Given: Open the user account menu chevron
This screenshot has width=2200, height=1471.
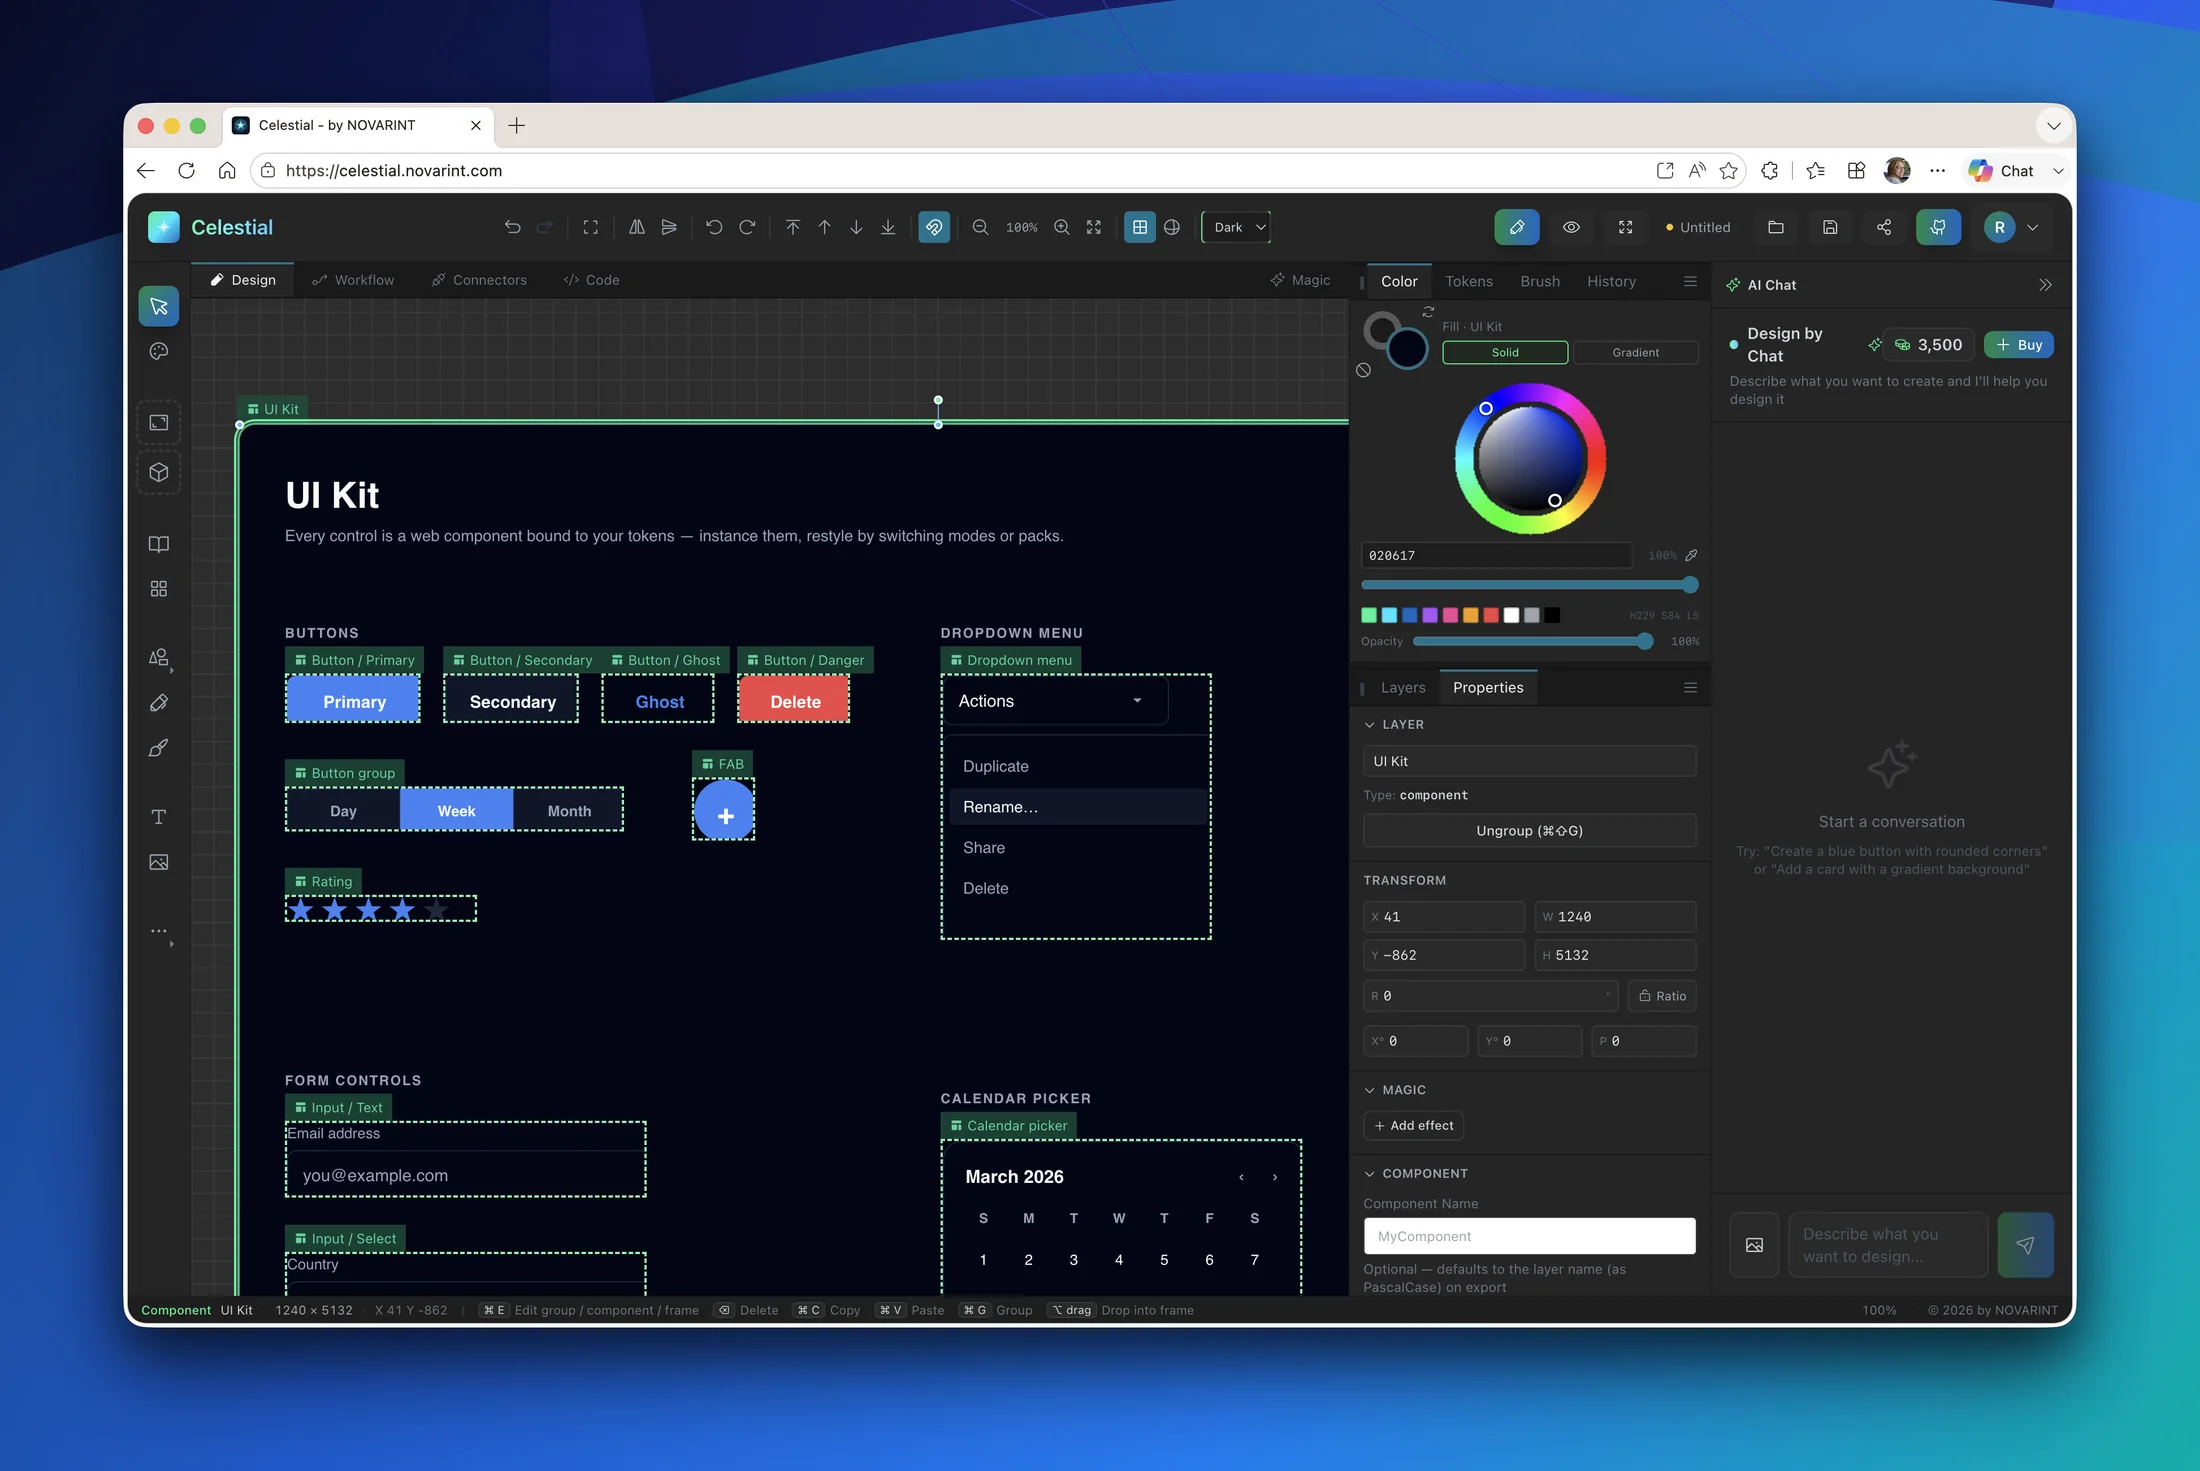Looking at the screenshot, I should pyautogui.click(x=2033, y=227).
